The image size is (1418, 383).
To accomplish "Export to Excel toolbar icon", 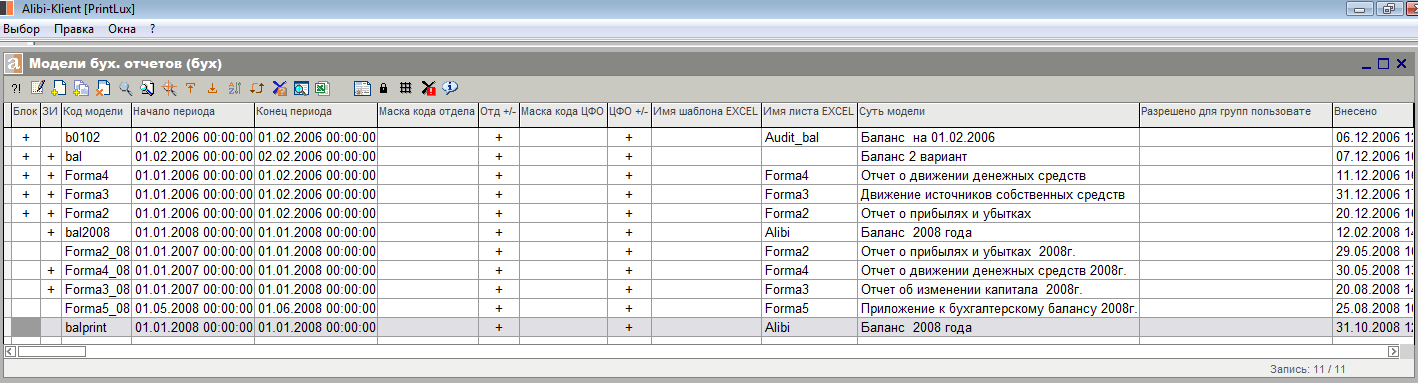I will [323, 88].
